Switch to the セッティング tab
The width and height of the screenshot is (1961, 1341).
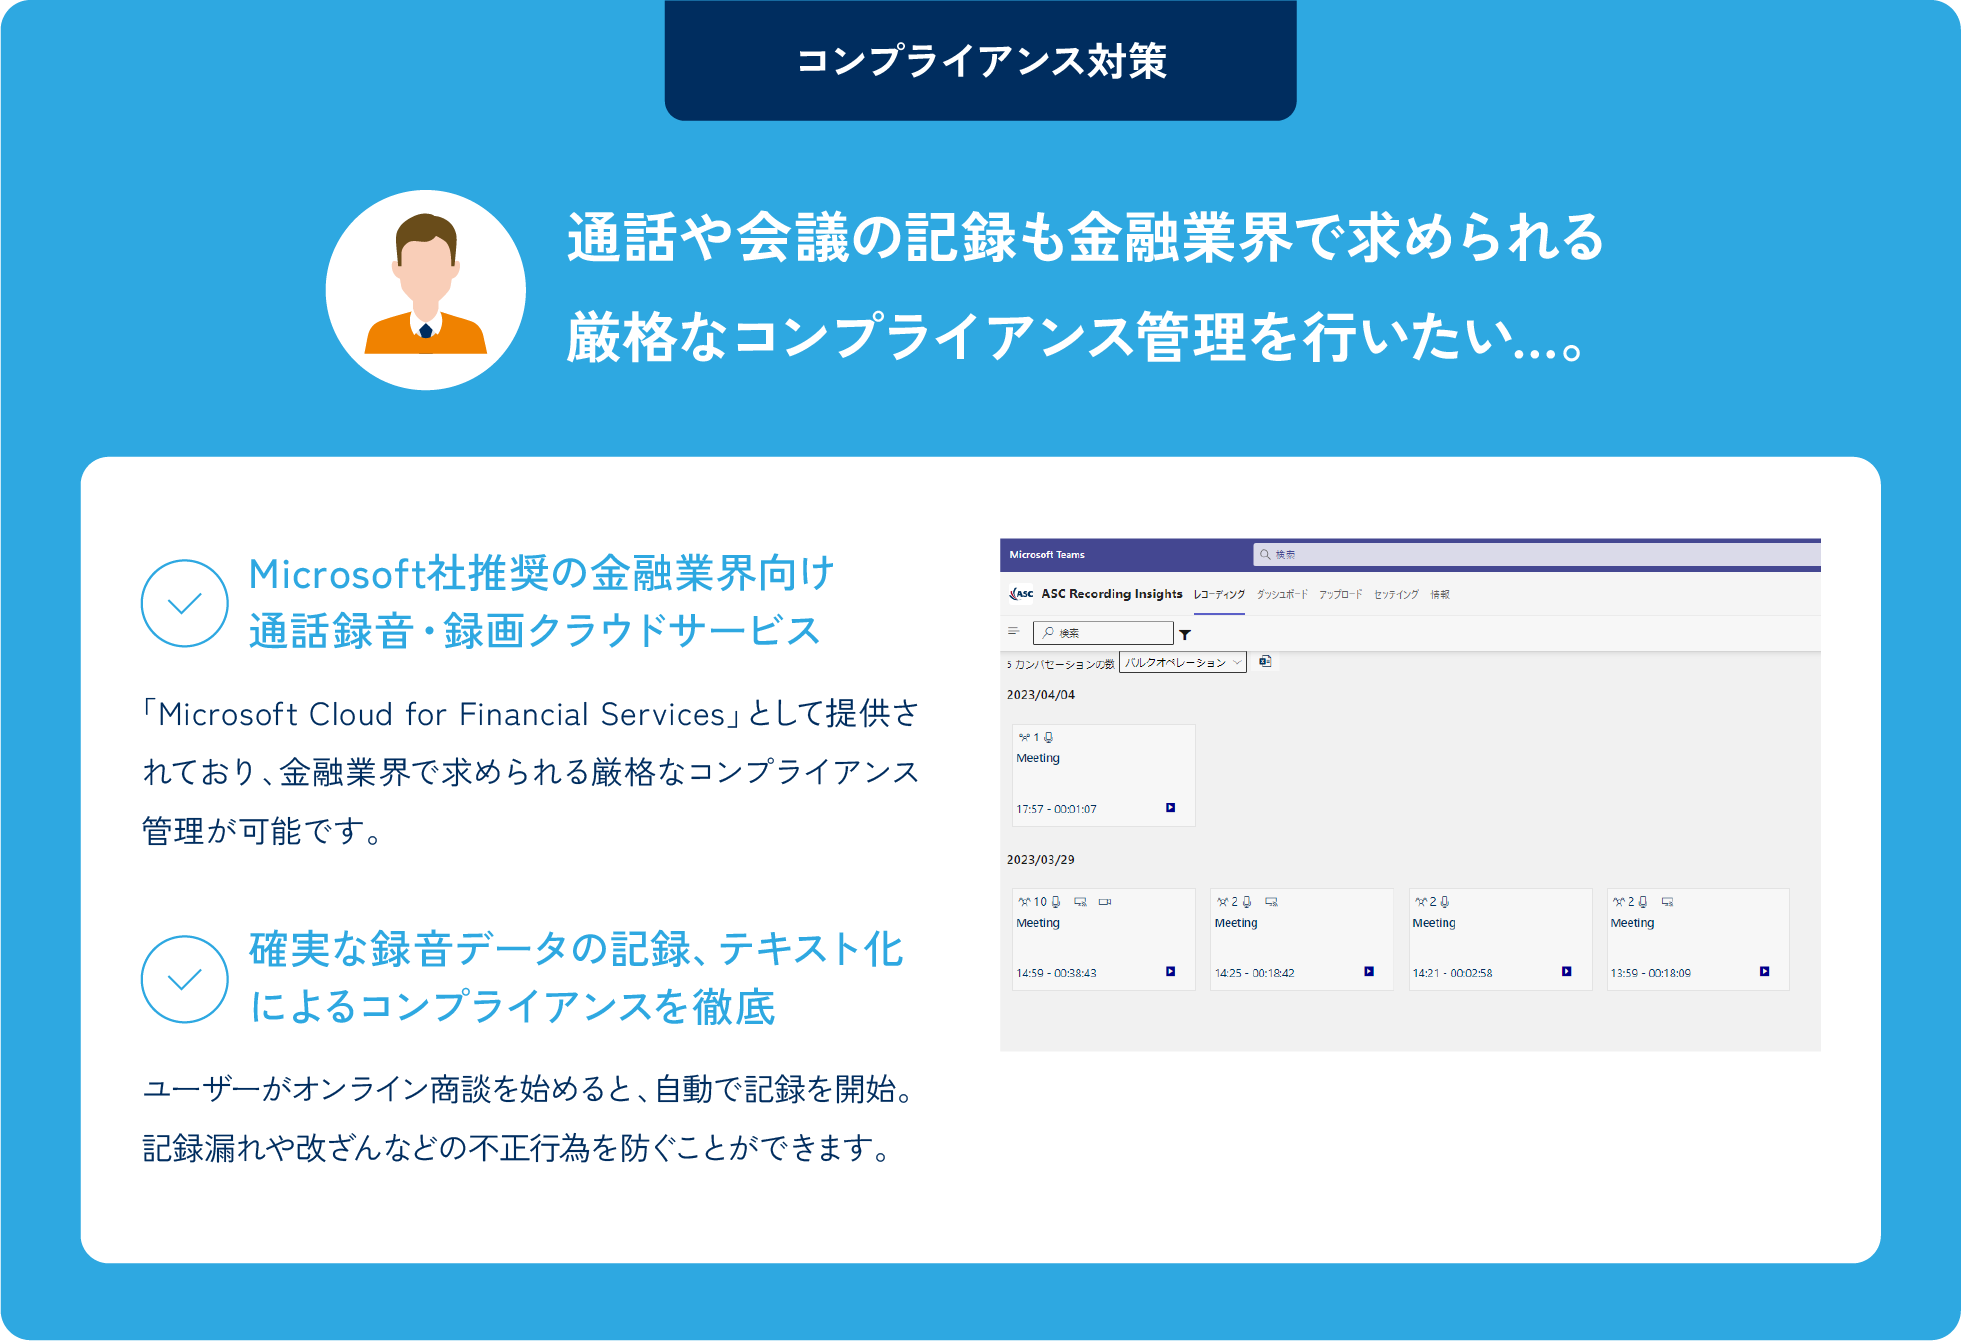pyautogui.click(x=1396, y=595)
